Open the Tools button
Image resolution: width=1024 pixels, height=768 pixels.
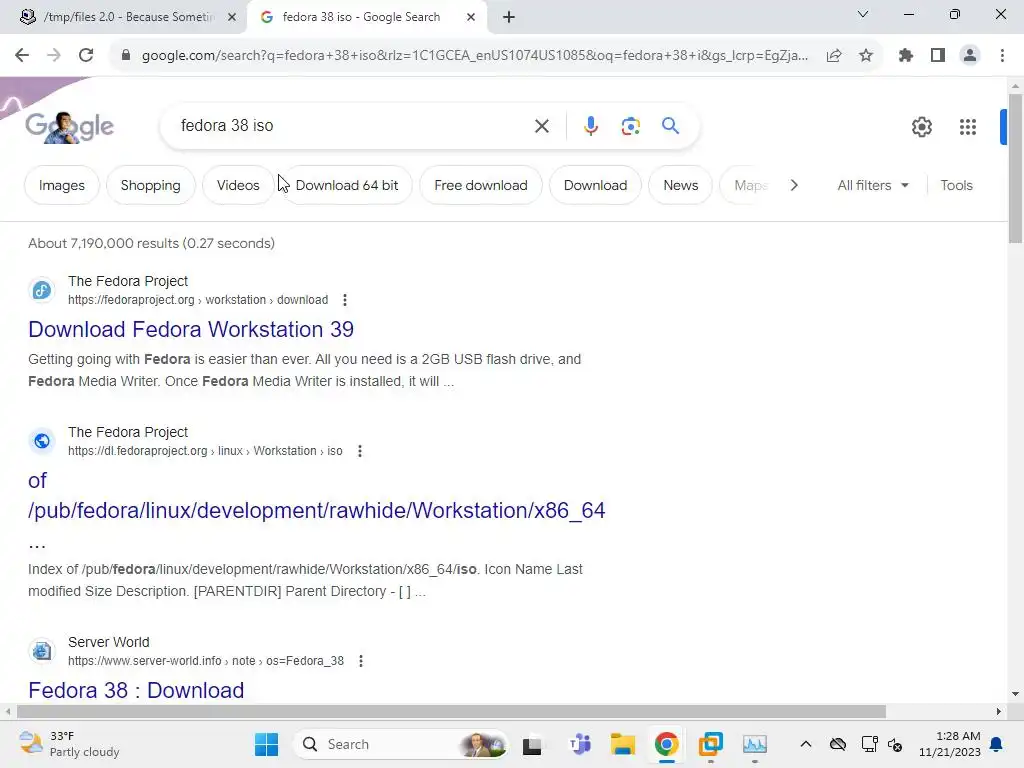[956, 185]
